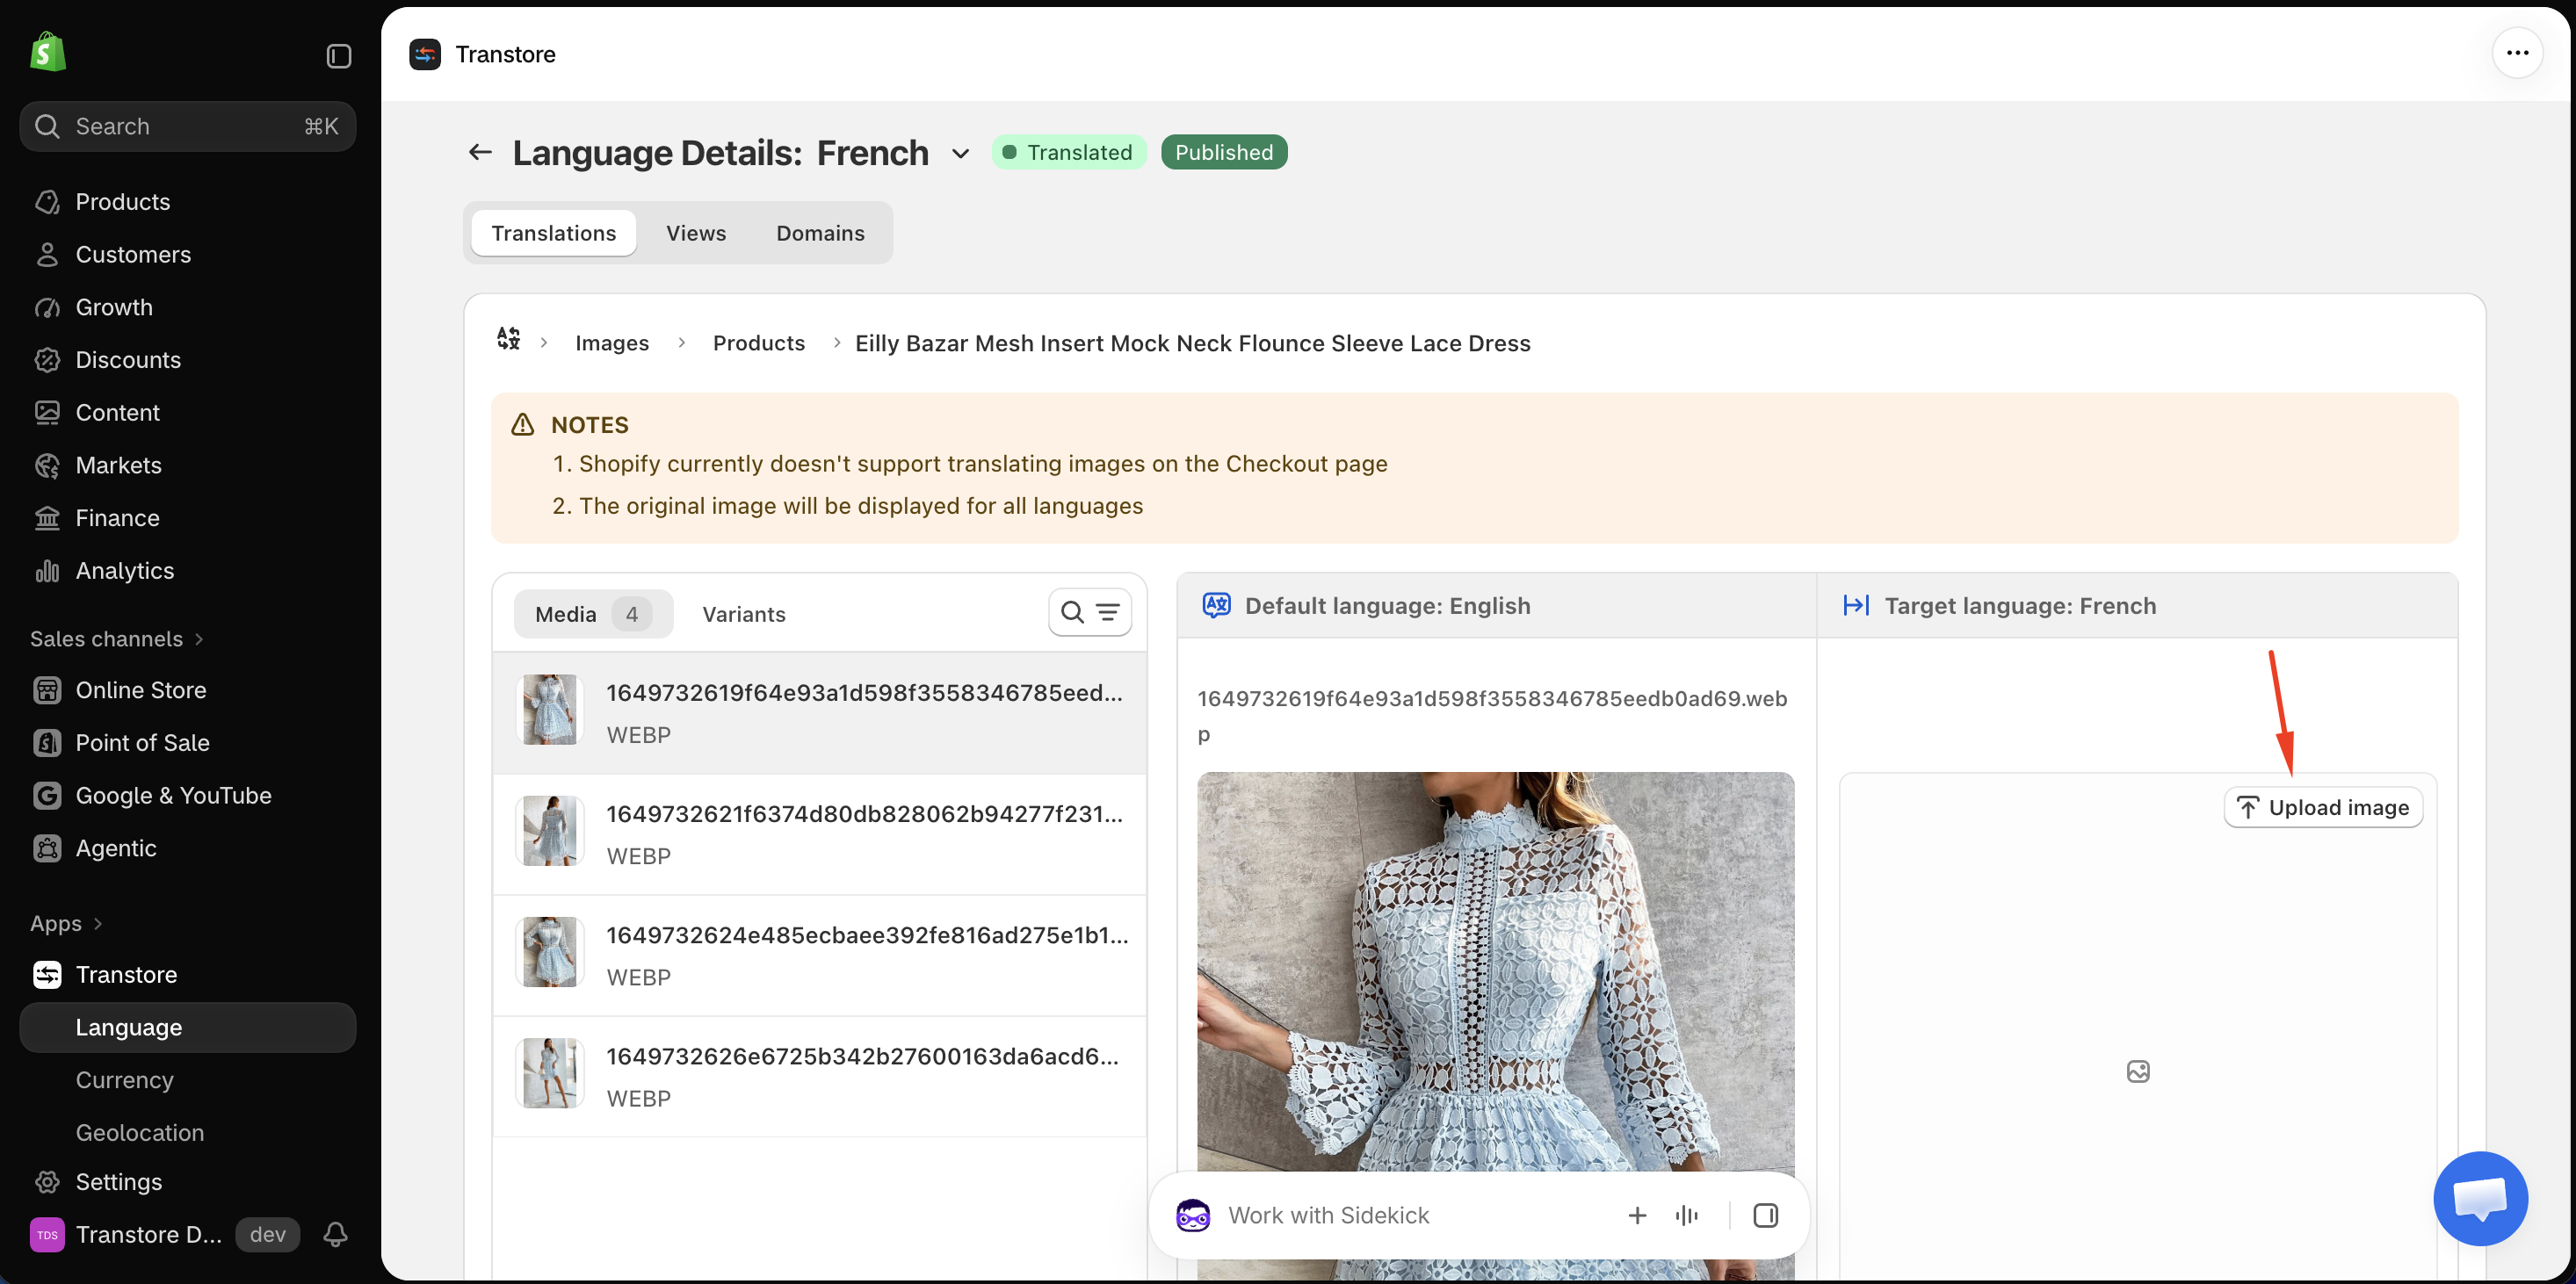2576x1284 pixels.
Task: Click the Sidekick avatar icon
Action: [1192, 1215]
